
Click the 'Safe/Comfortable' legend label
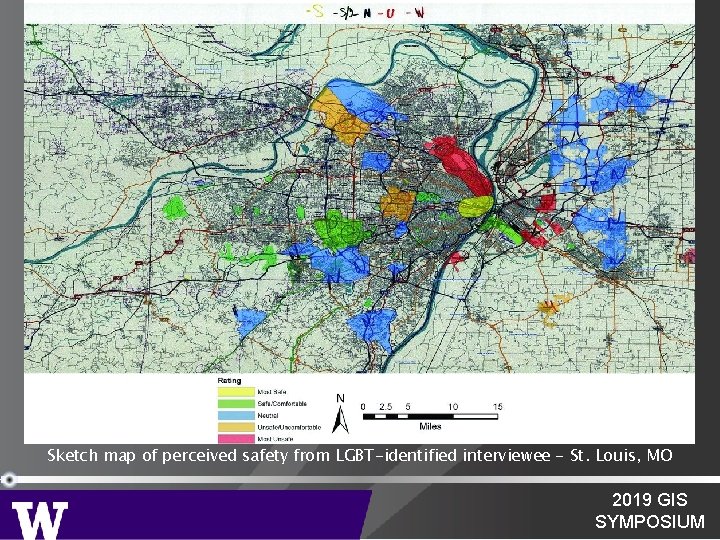pyautogui.click(x=282, y=404)
